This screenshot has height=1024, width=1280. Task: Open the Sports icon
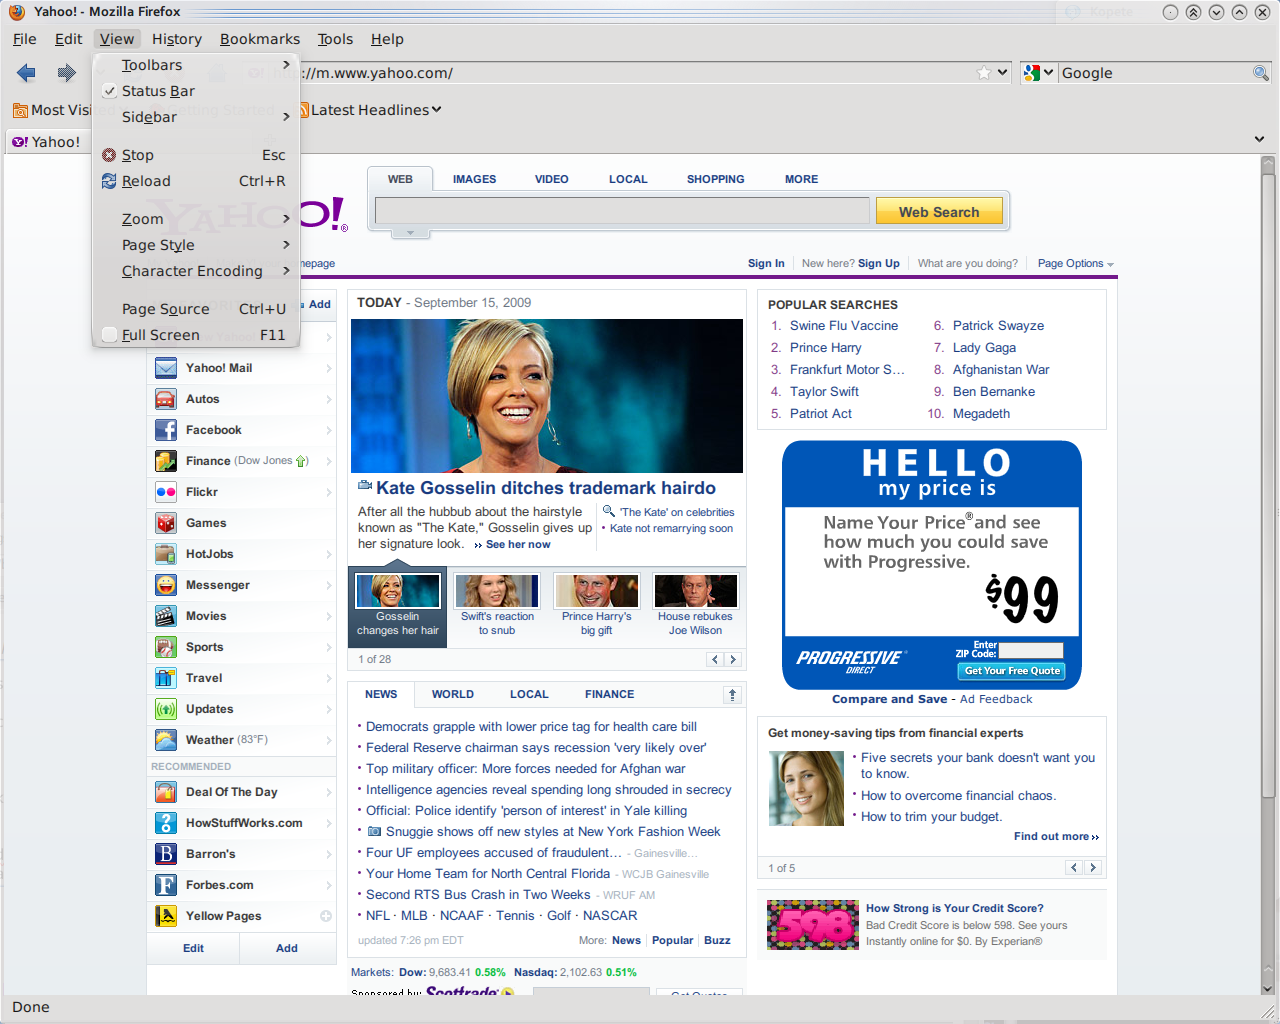pos(166,647)
